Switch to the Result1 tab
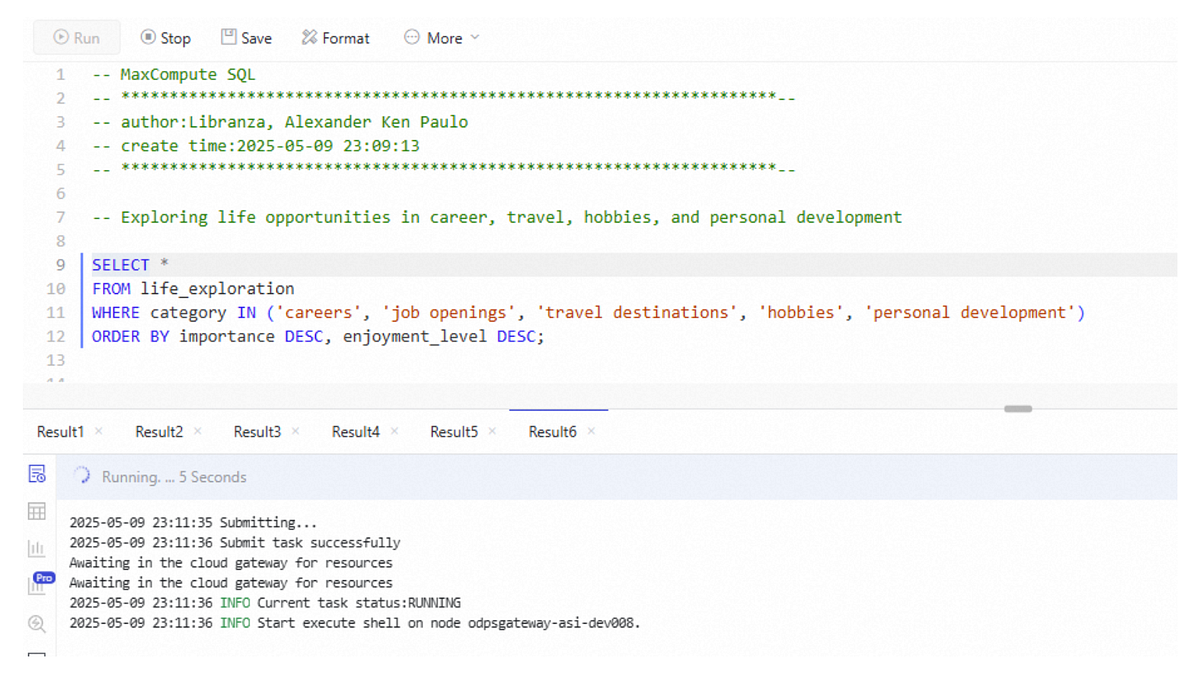This screenshot has height=690, width=1200. (60, 432)
